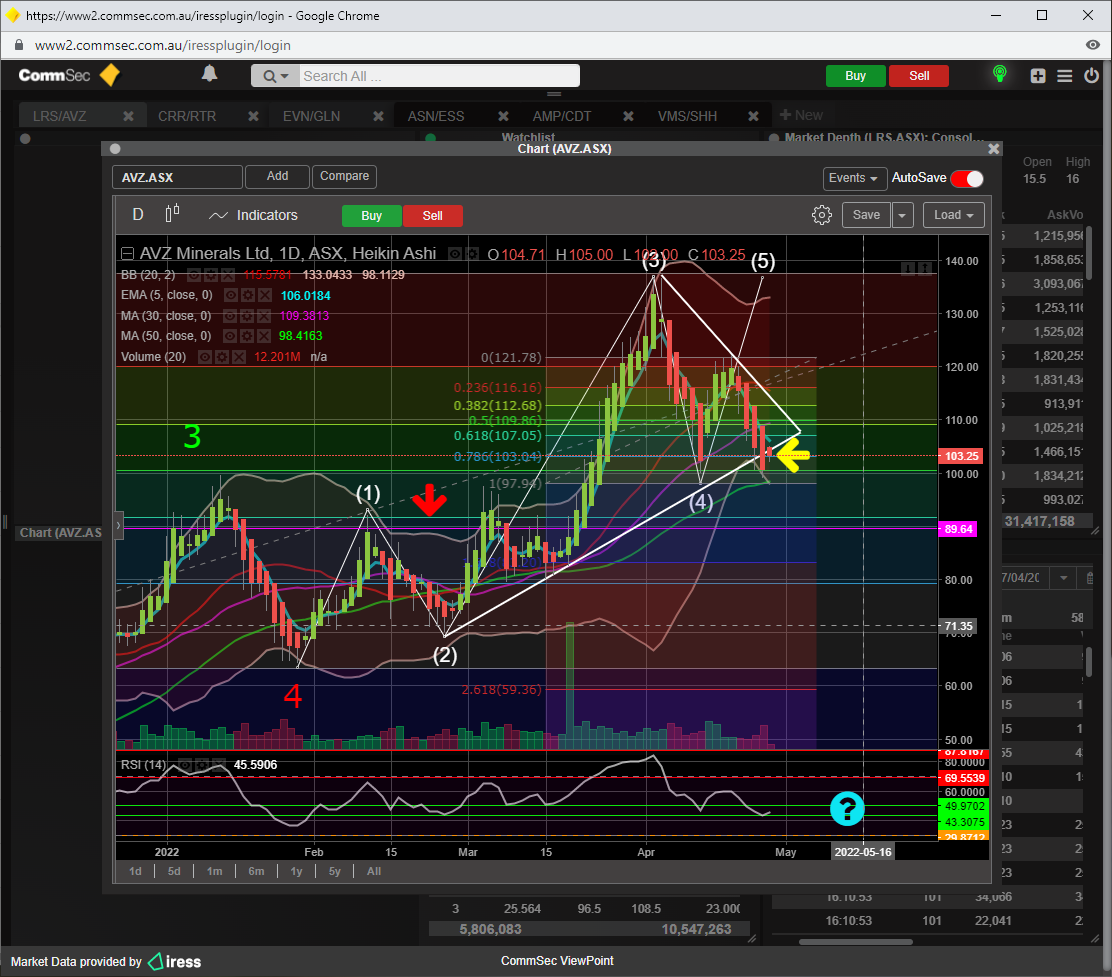Collapse the AVZ Minerals legend box
The width and height of the screenshot is (1112, 977).
coord(128,253)
